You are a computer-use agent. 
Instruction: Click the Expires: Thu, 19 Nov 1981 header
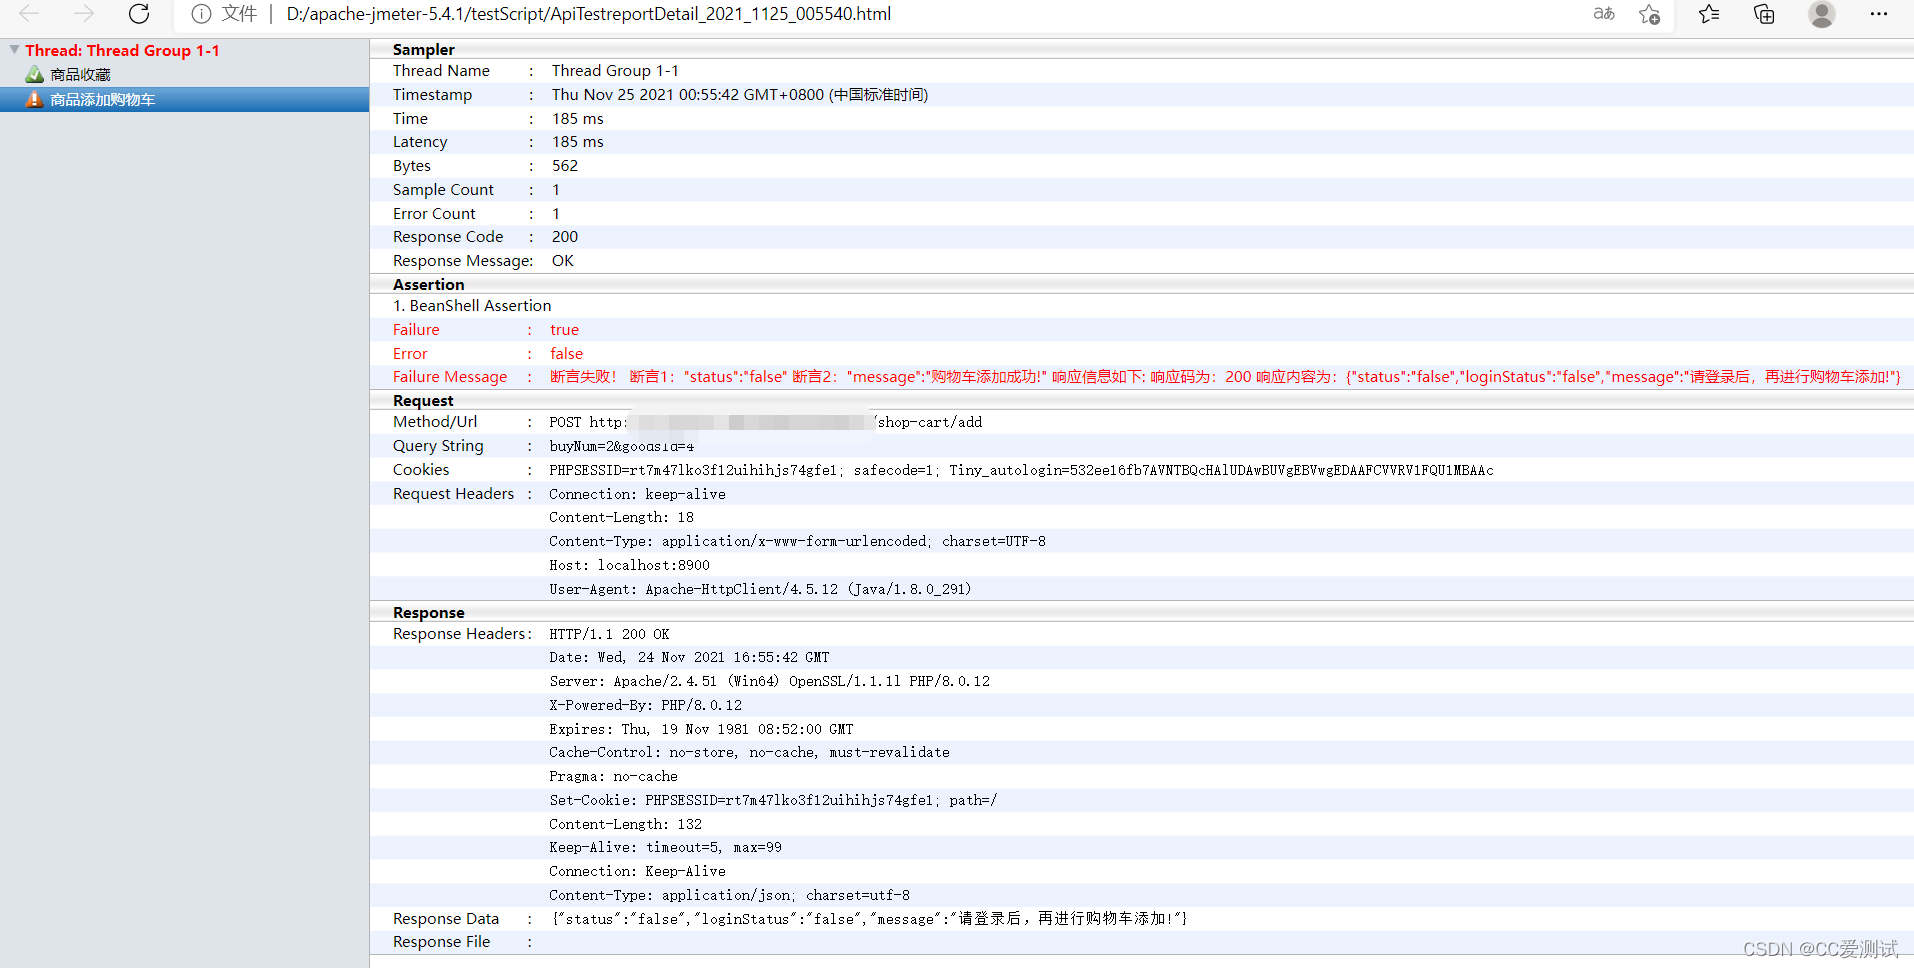click(x=701, y=730)
